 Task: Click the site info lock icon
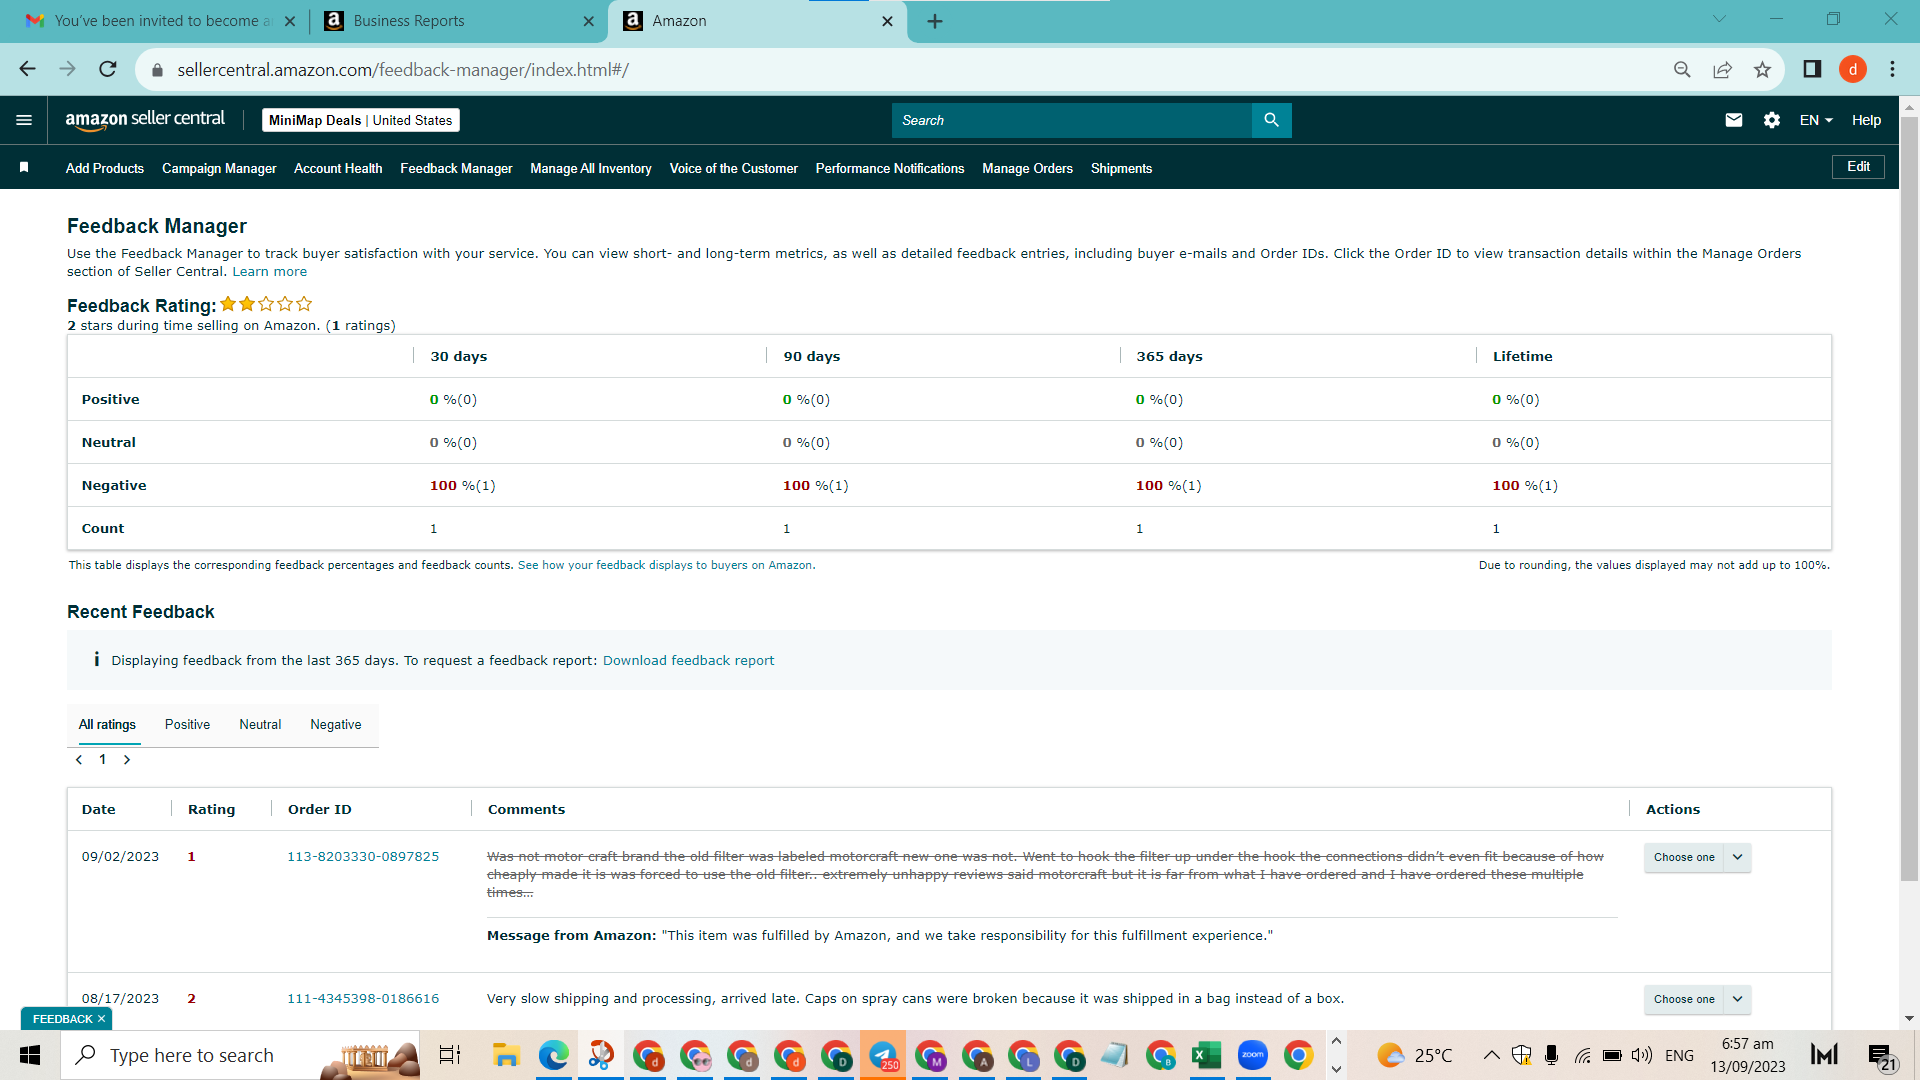[x=156, y=70]
